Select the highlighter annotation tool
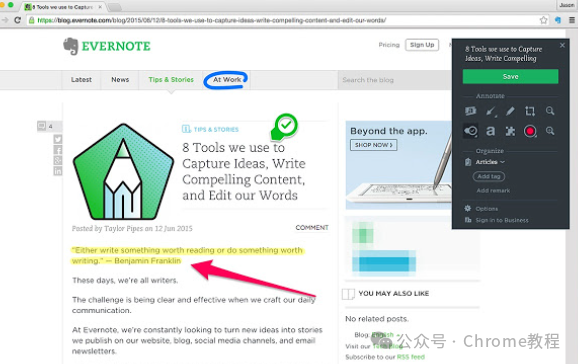Viewport: 578px width, 364px height. pyautogui.click(x=471, y=111)
